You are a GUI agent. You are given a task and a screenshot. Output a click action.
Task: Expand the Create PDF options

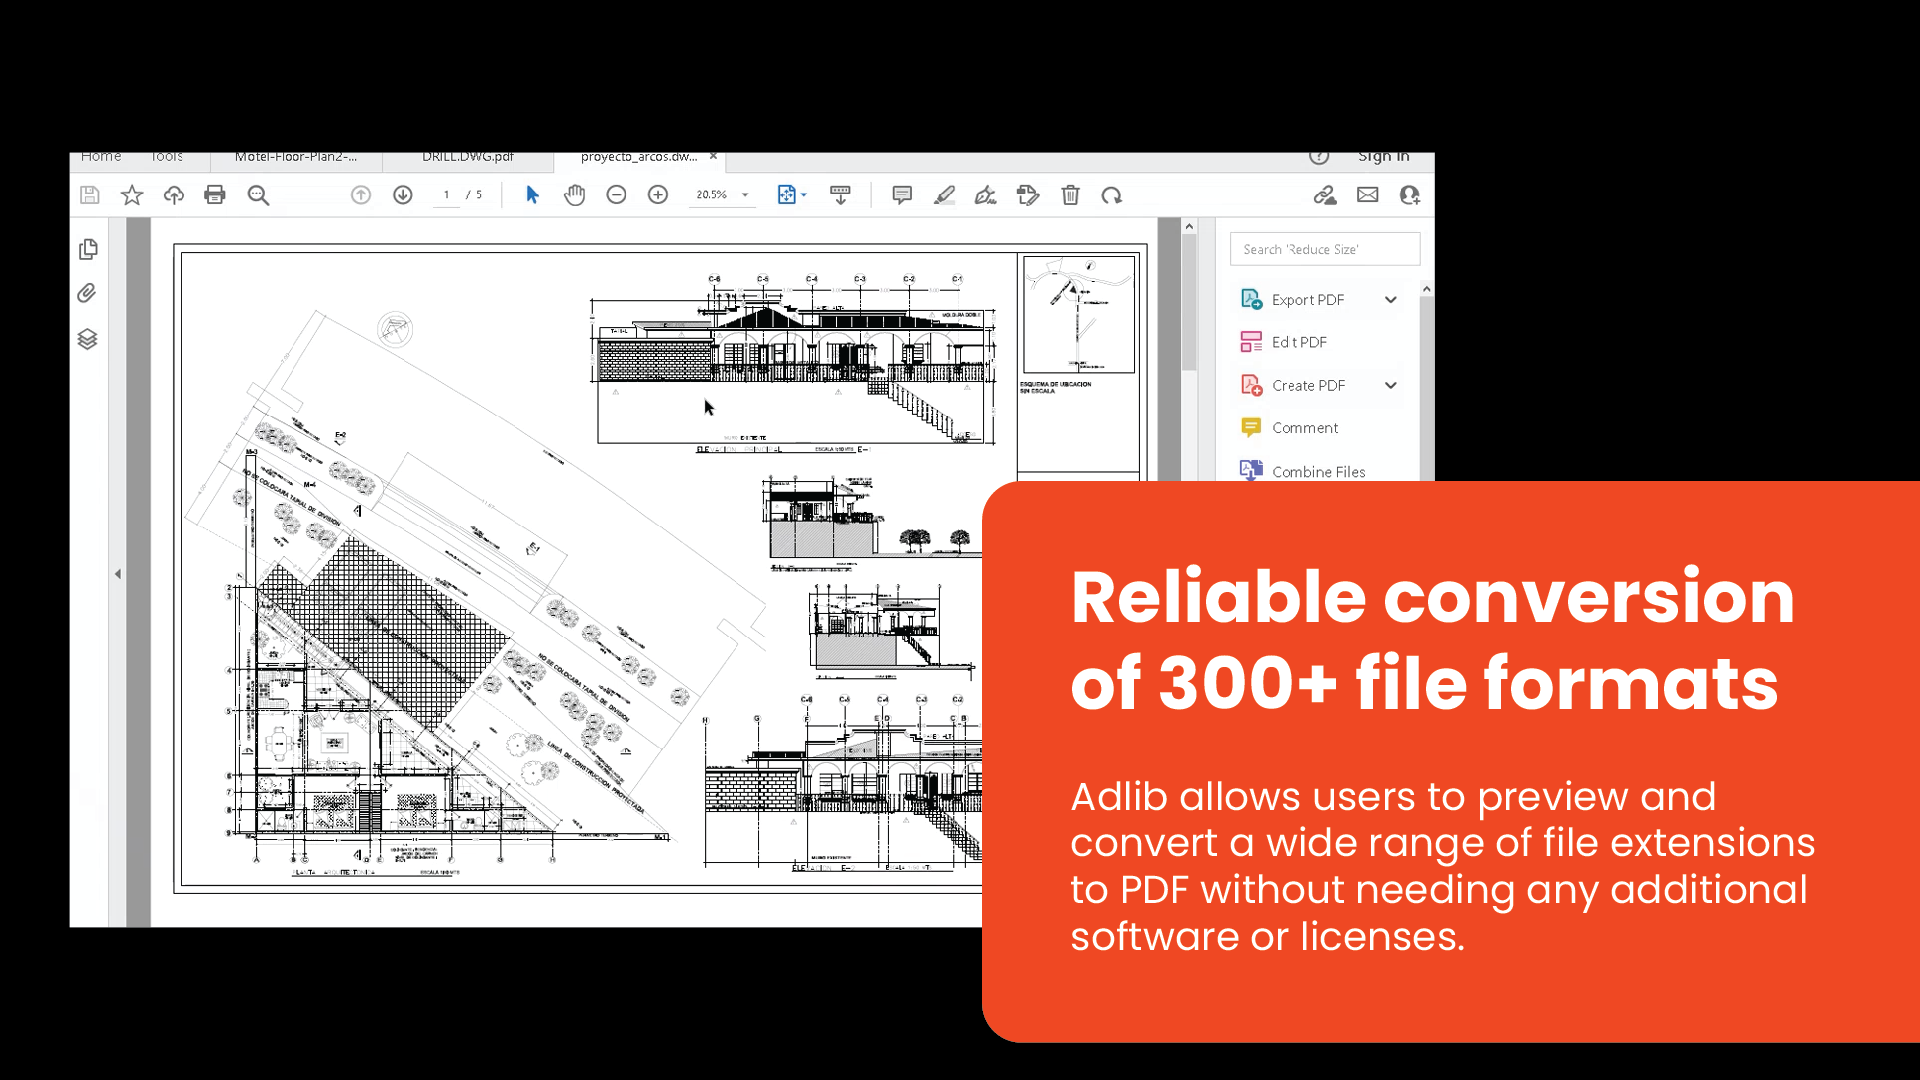tap(1390, 385)
